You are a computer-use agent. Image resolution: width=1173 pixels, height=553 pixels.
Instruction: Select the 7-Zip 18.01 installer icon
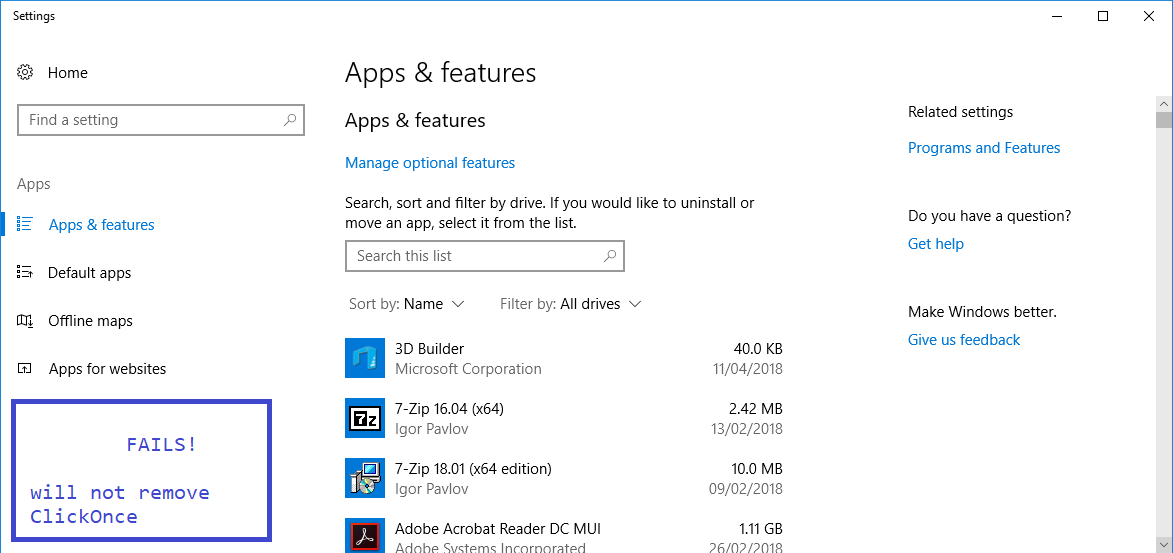click(365, 478)
